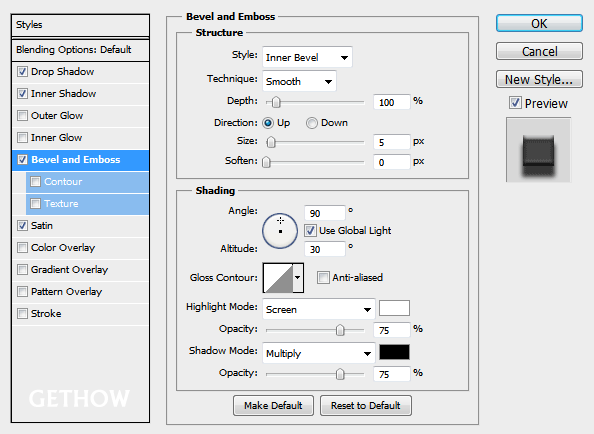This screenshot has height=434, width=594.
Task: Click the Make Default button
Action: click(273, 406)
